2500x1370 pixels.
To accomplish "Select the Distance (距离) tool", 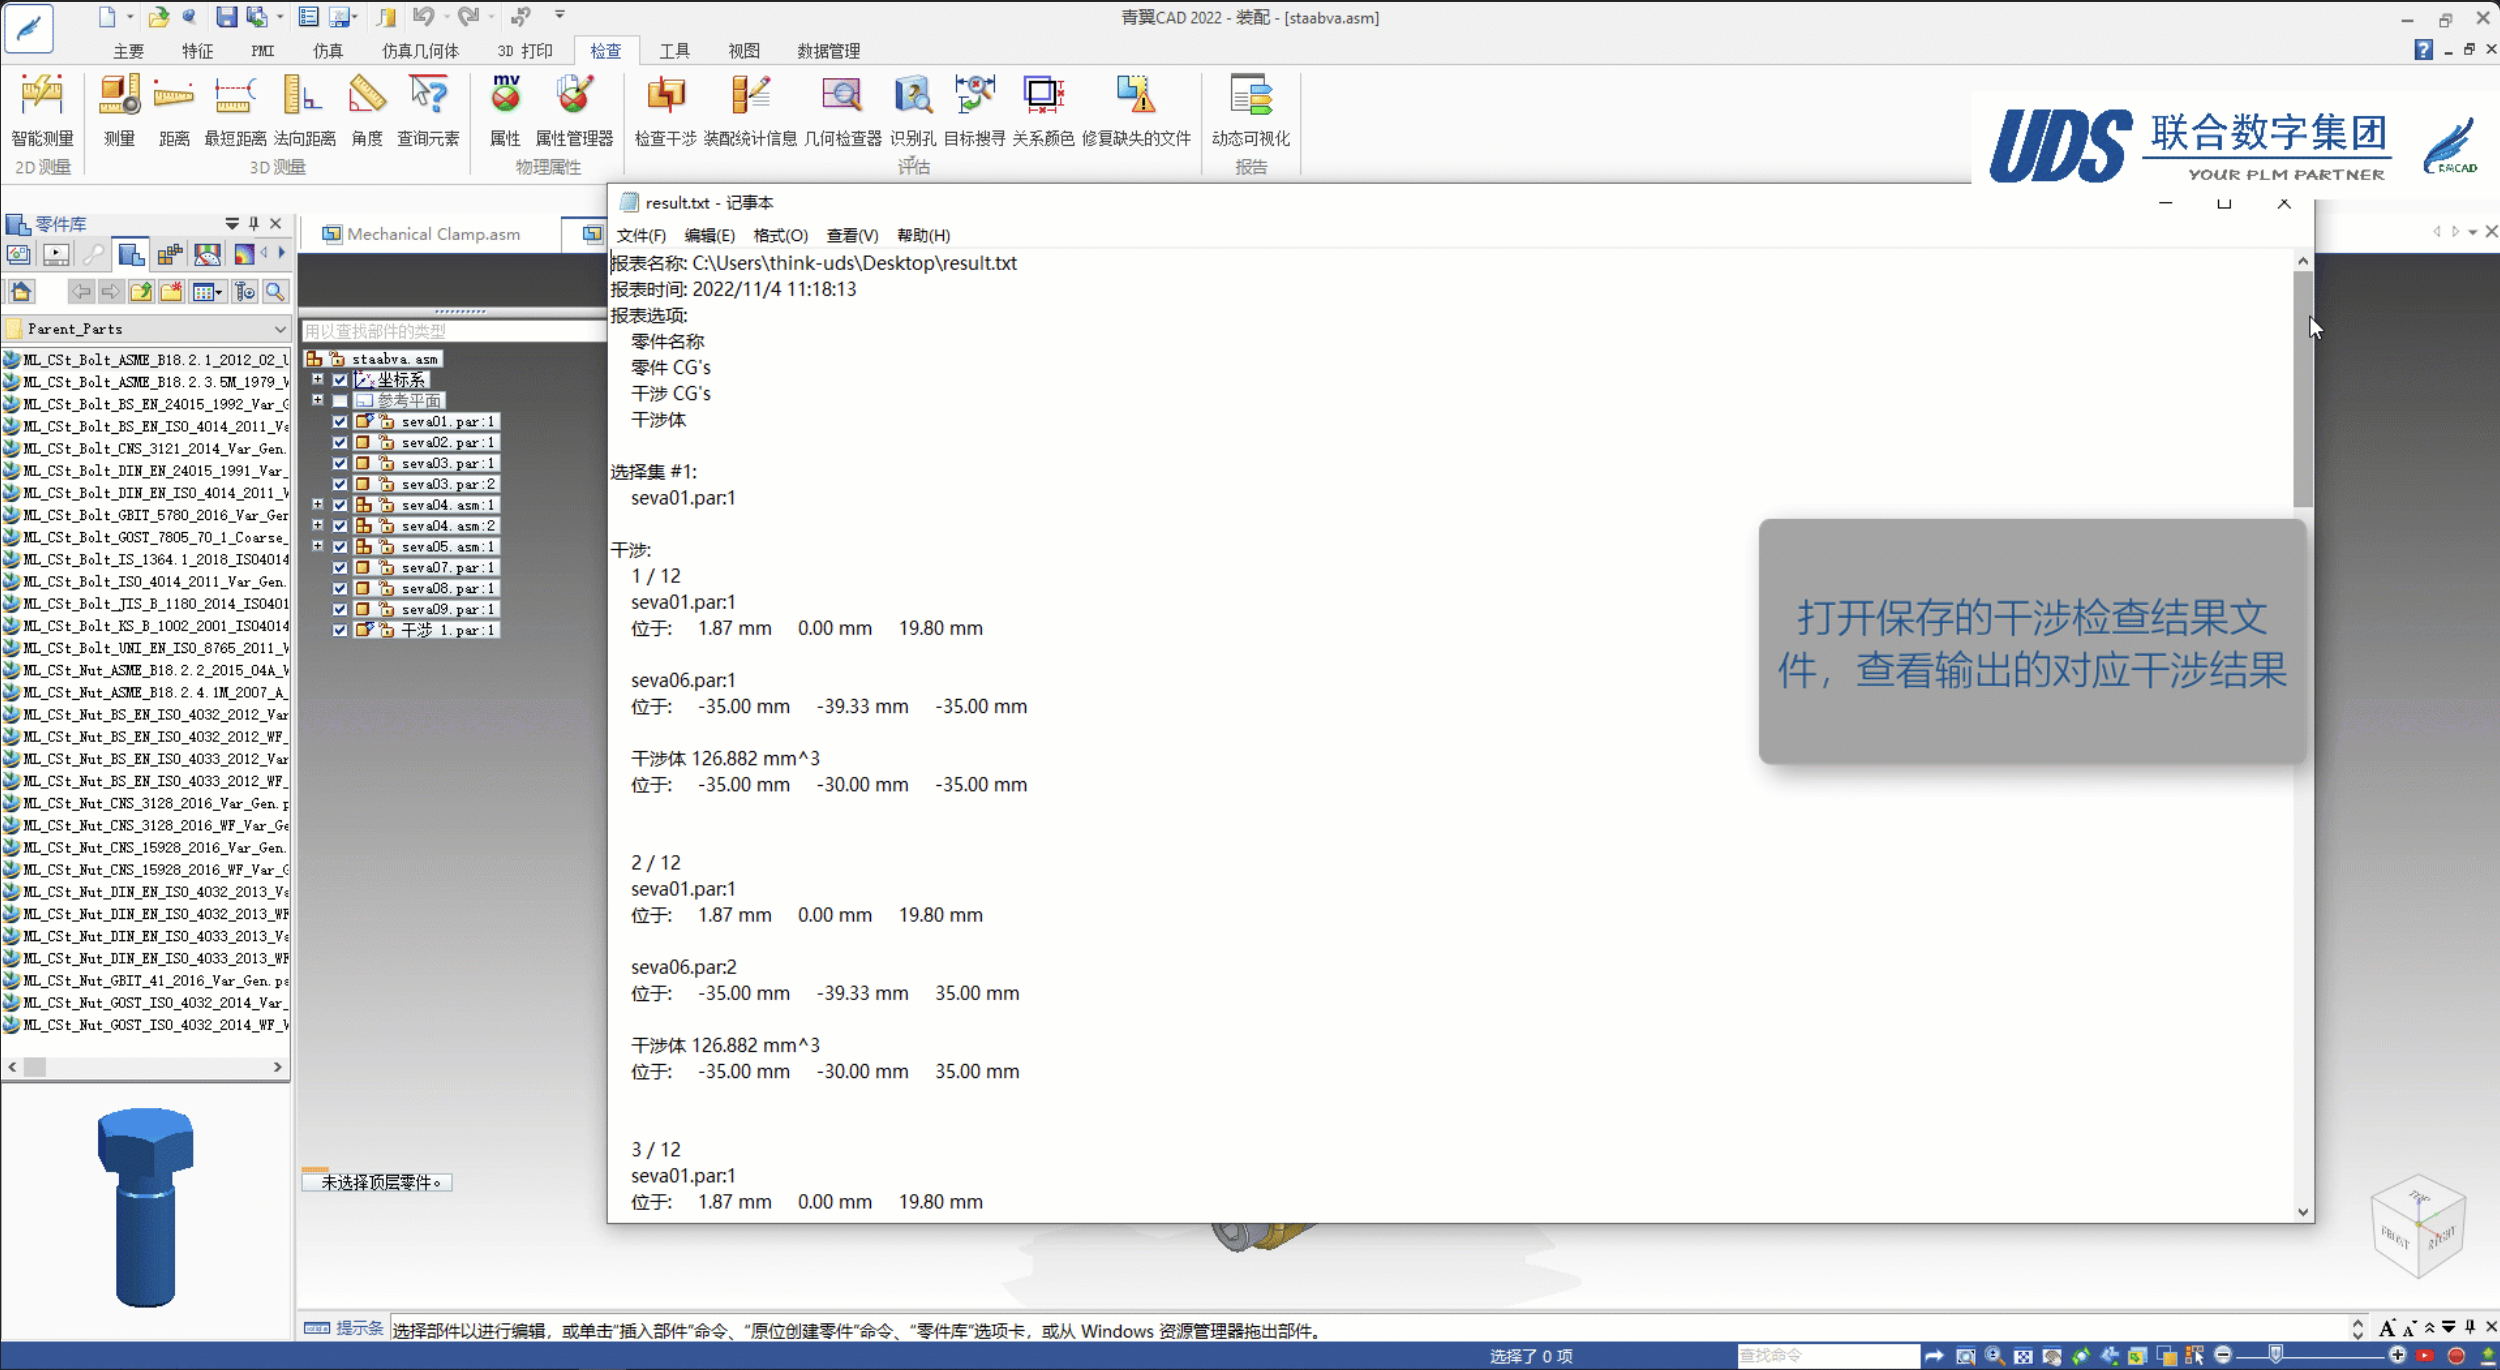I will tap(174, 111).
